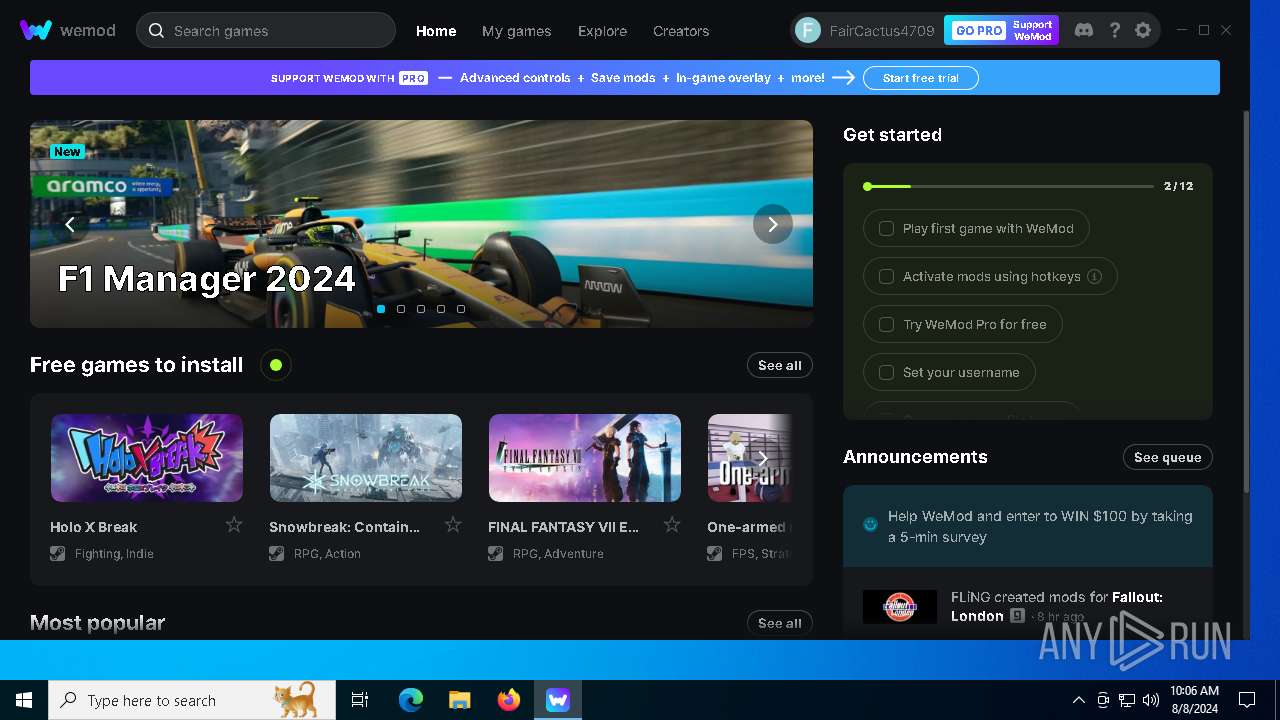Viewport: 1280px width, 720px height.
Task: Open the F1 Manager 2024 banner
Action: (x=421, y=224)
